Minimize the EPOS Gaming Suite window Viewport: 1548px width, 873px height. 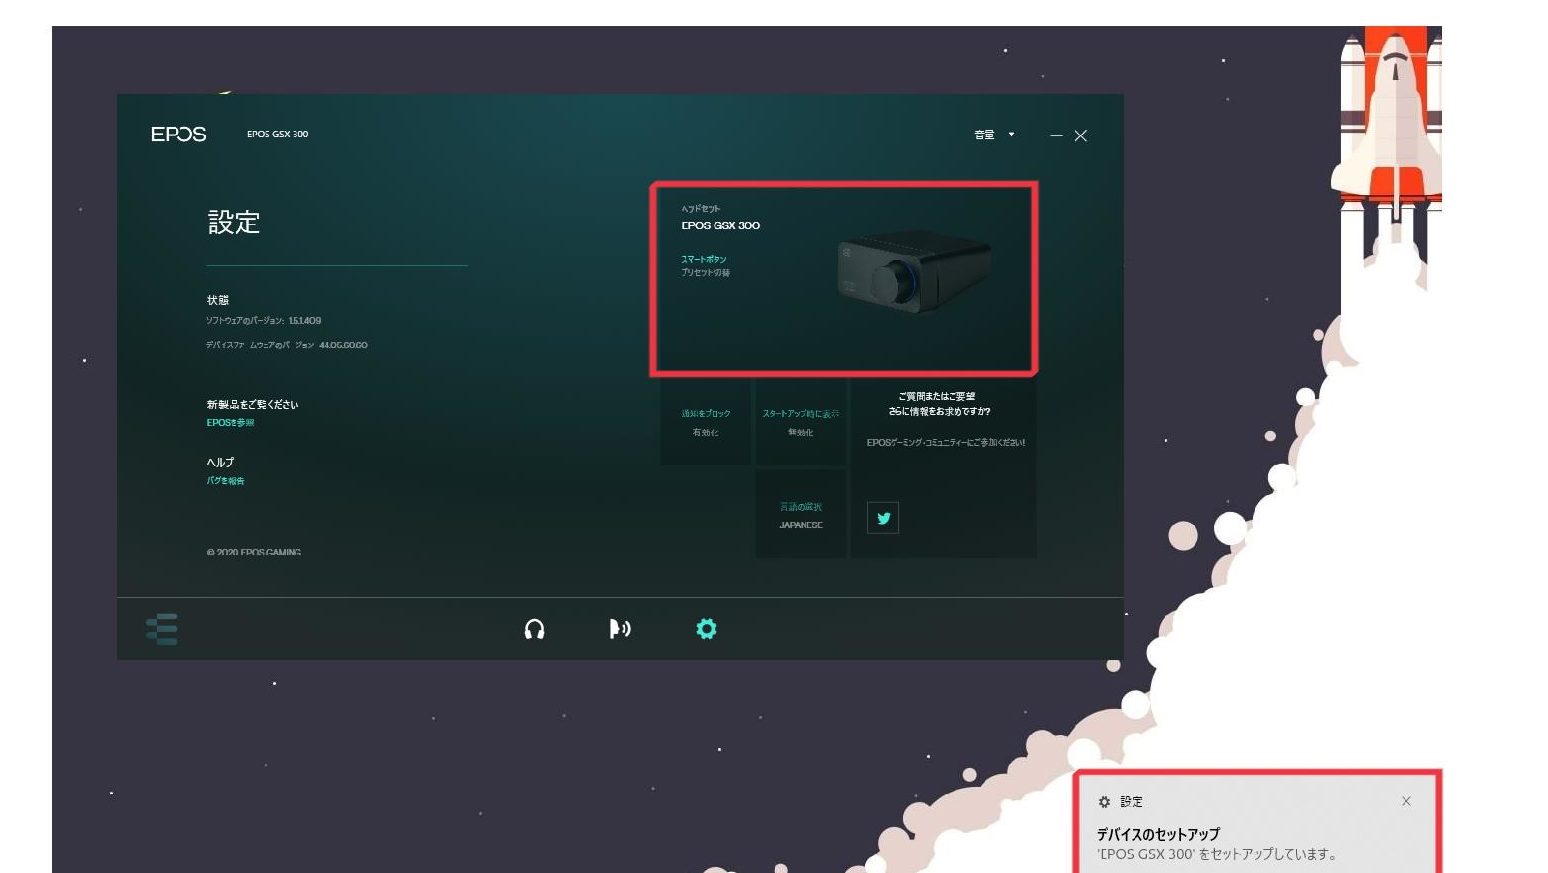coord(1056,135)
